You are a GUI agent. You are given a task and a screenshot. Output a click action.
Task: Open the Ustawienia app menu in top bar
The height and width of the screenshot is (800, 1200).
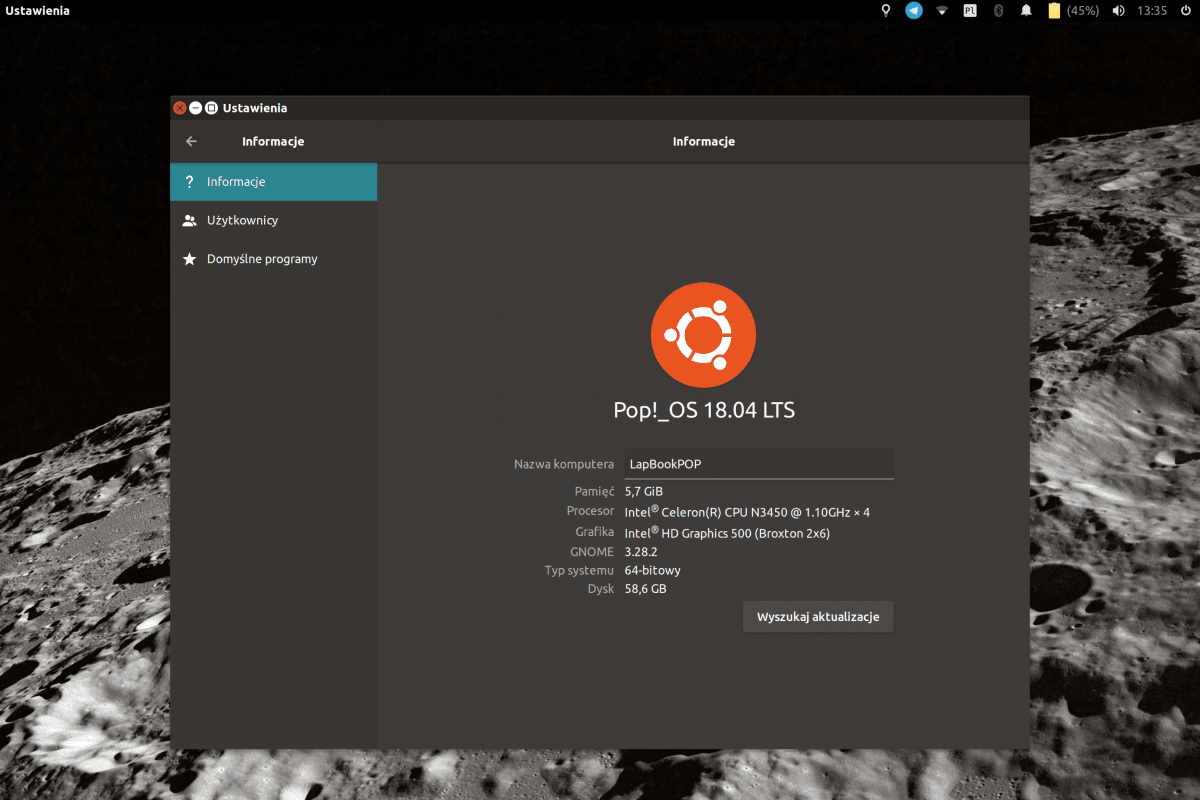38,10
